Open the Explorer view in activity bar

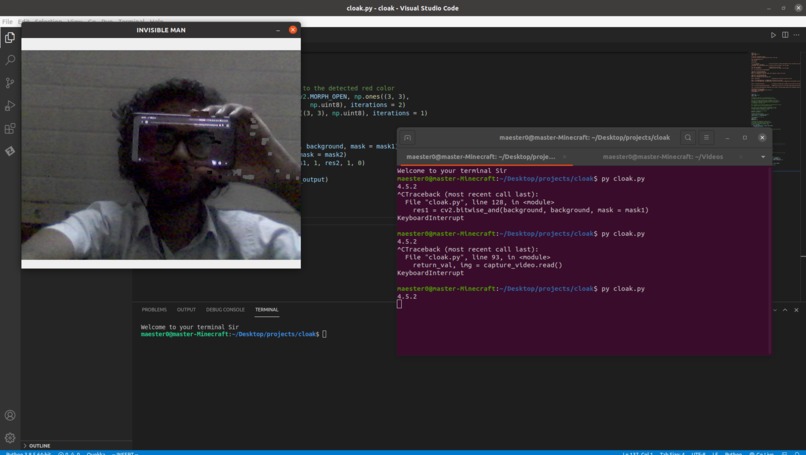(10, 38)
